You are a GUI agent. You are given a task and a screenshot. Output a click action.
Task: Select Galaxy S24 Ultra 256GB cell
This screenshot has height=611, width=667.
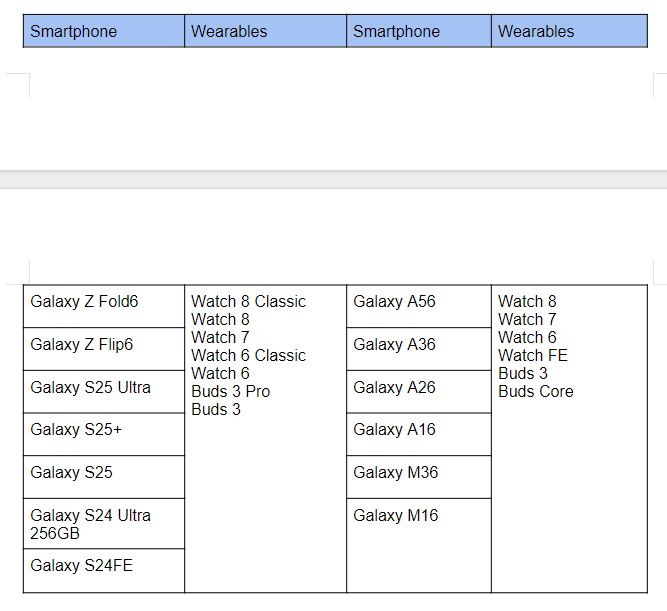click(104, 523)
